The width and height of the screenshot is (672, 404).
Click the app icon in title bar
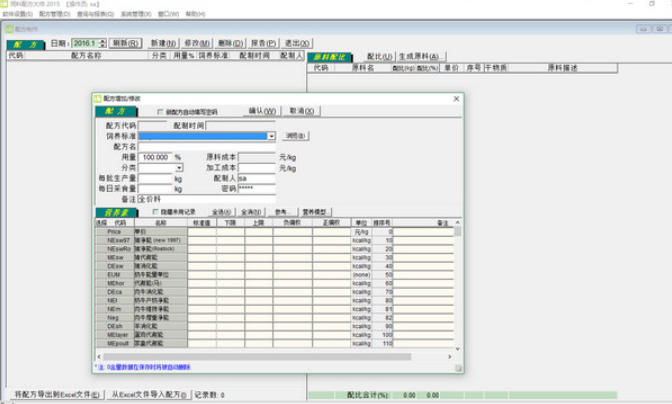(x=6, y=5)
